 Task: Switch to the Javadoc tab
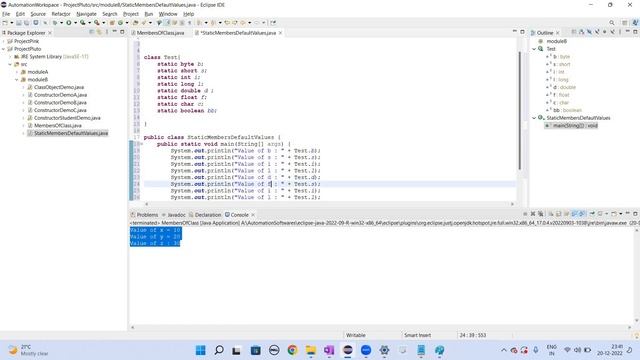tap(174, 215)
